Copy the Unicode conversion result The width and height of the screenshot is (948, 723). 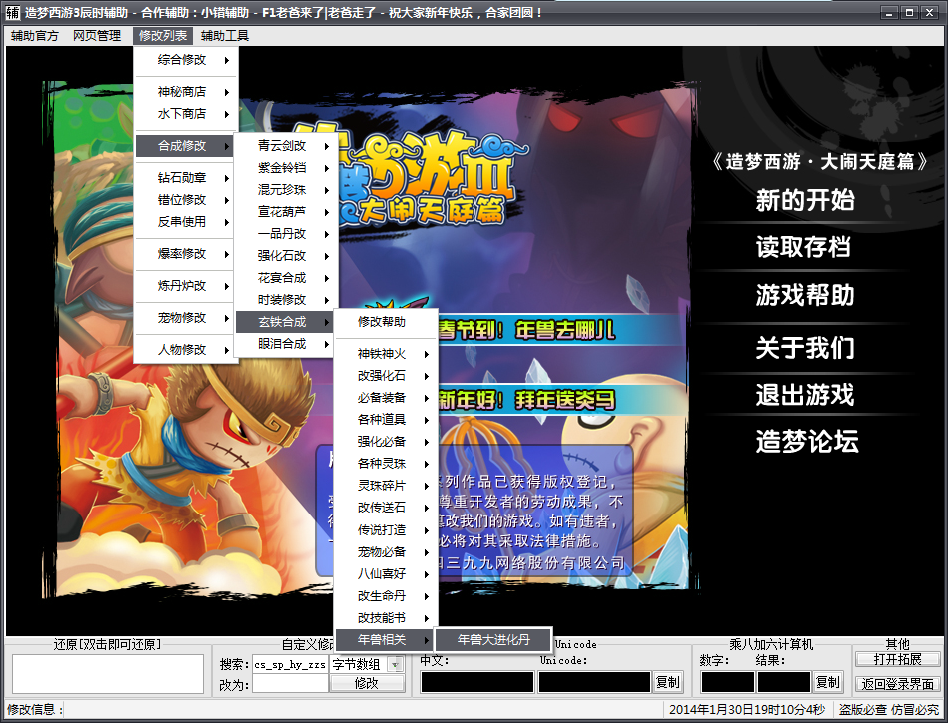668,682
